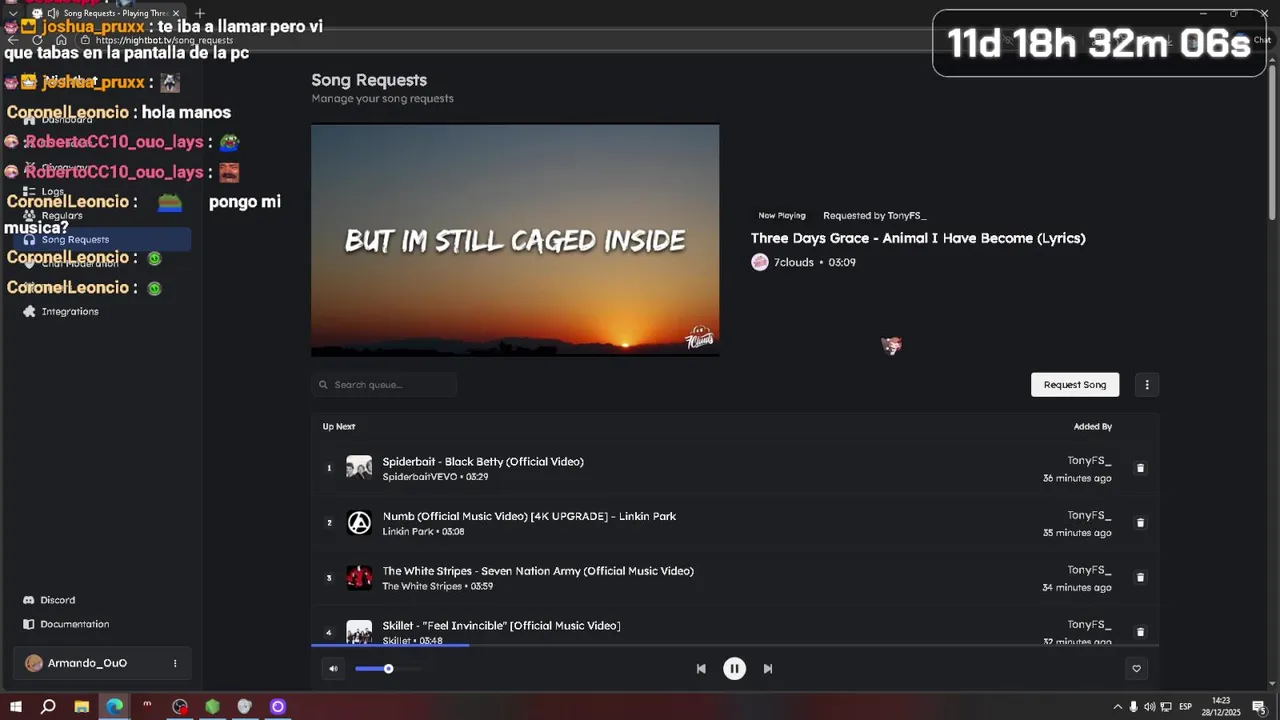The height and width of the screenshot is (720, 1280).
Task: Open the green cube app in the taskbar
Action: (x=212, y=707)
